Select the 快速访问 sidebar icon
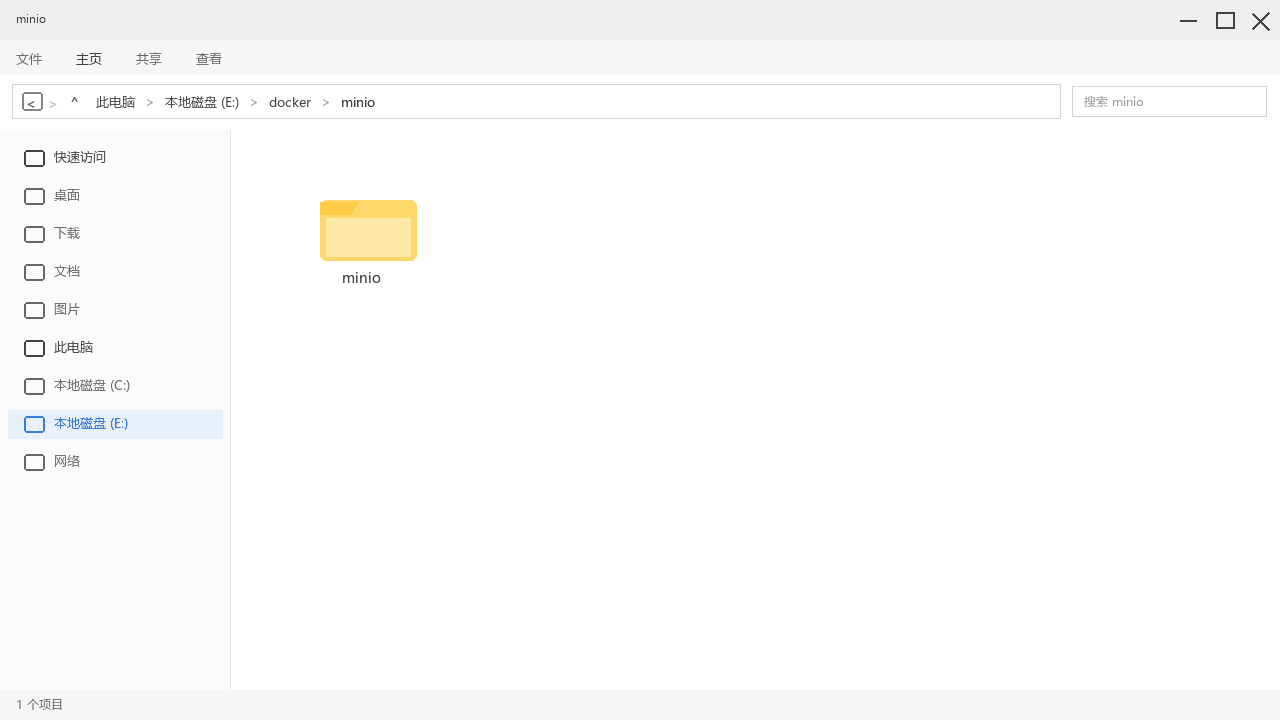 click(34, 158)
